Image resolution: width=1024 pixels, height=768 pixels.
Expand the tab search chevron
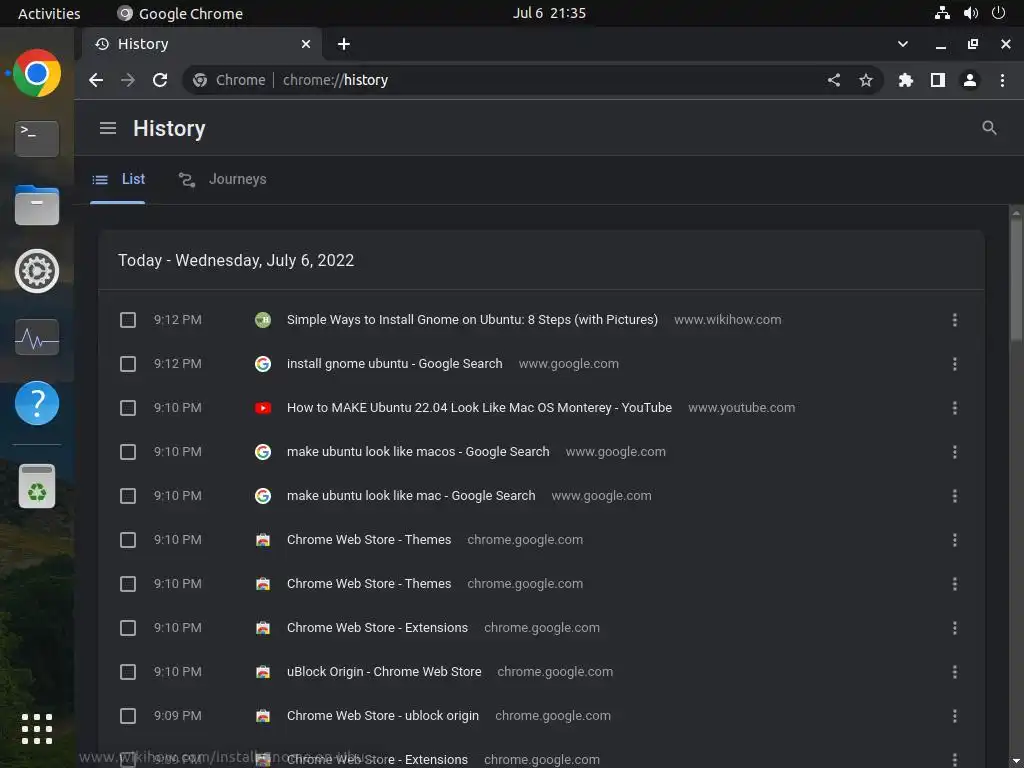(903, 44)
